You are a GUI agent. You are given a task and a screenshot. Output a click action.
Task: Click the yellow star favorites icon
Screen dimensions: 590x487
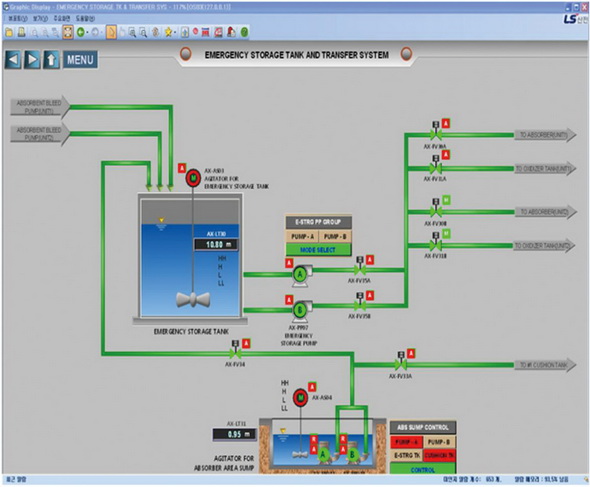(168, 33)
